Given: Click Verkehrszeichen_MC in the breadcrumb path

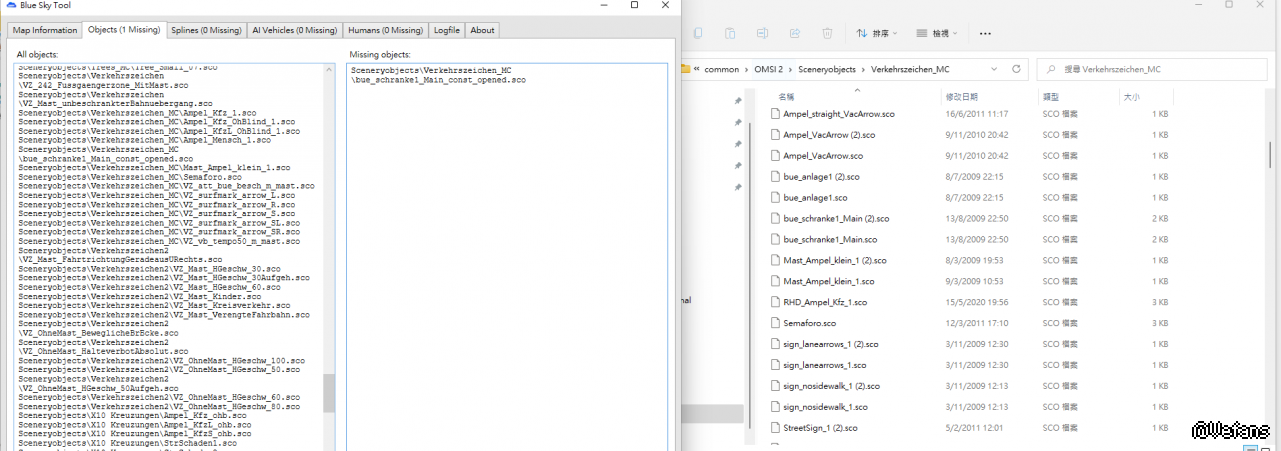Looking at the screenshot, I should pos(911,69).
